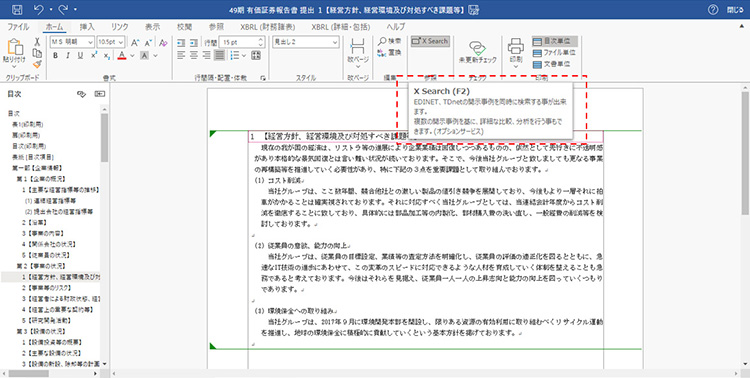Open the bullet list dropdown arrow

[244, 56]
